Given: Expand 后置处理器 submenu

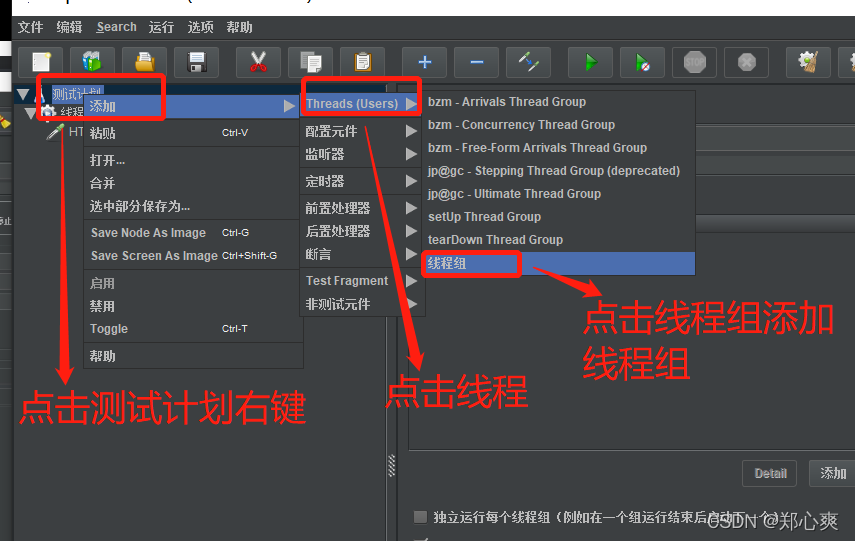Looking at the screenshot, I should click(362, 231).
